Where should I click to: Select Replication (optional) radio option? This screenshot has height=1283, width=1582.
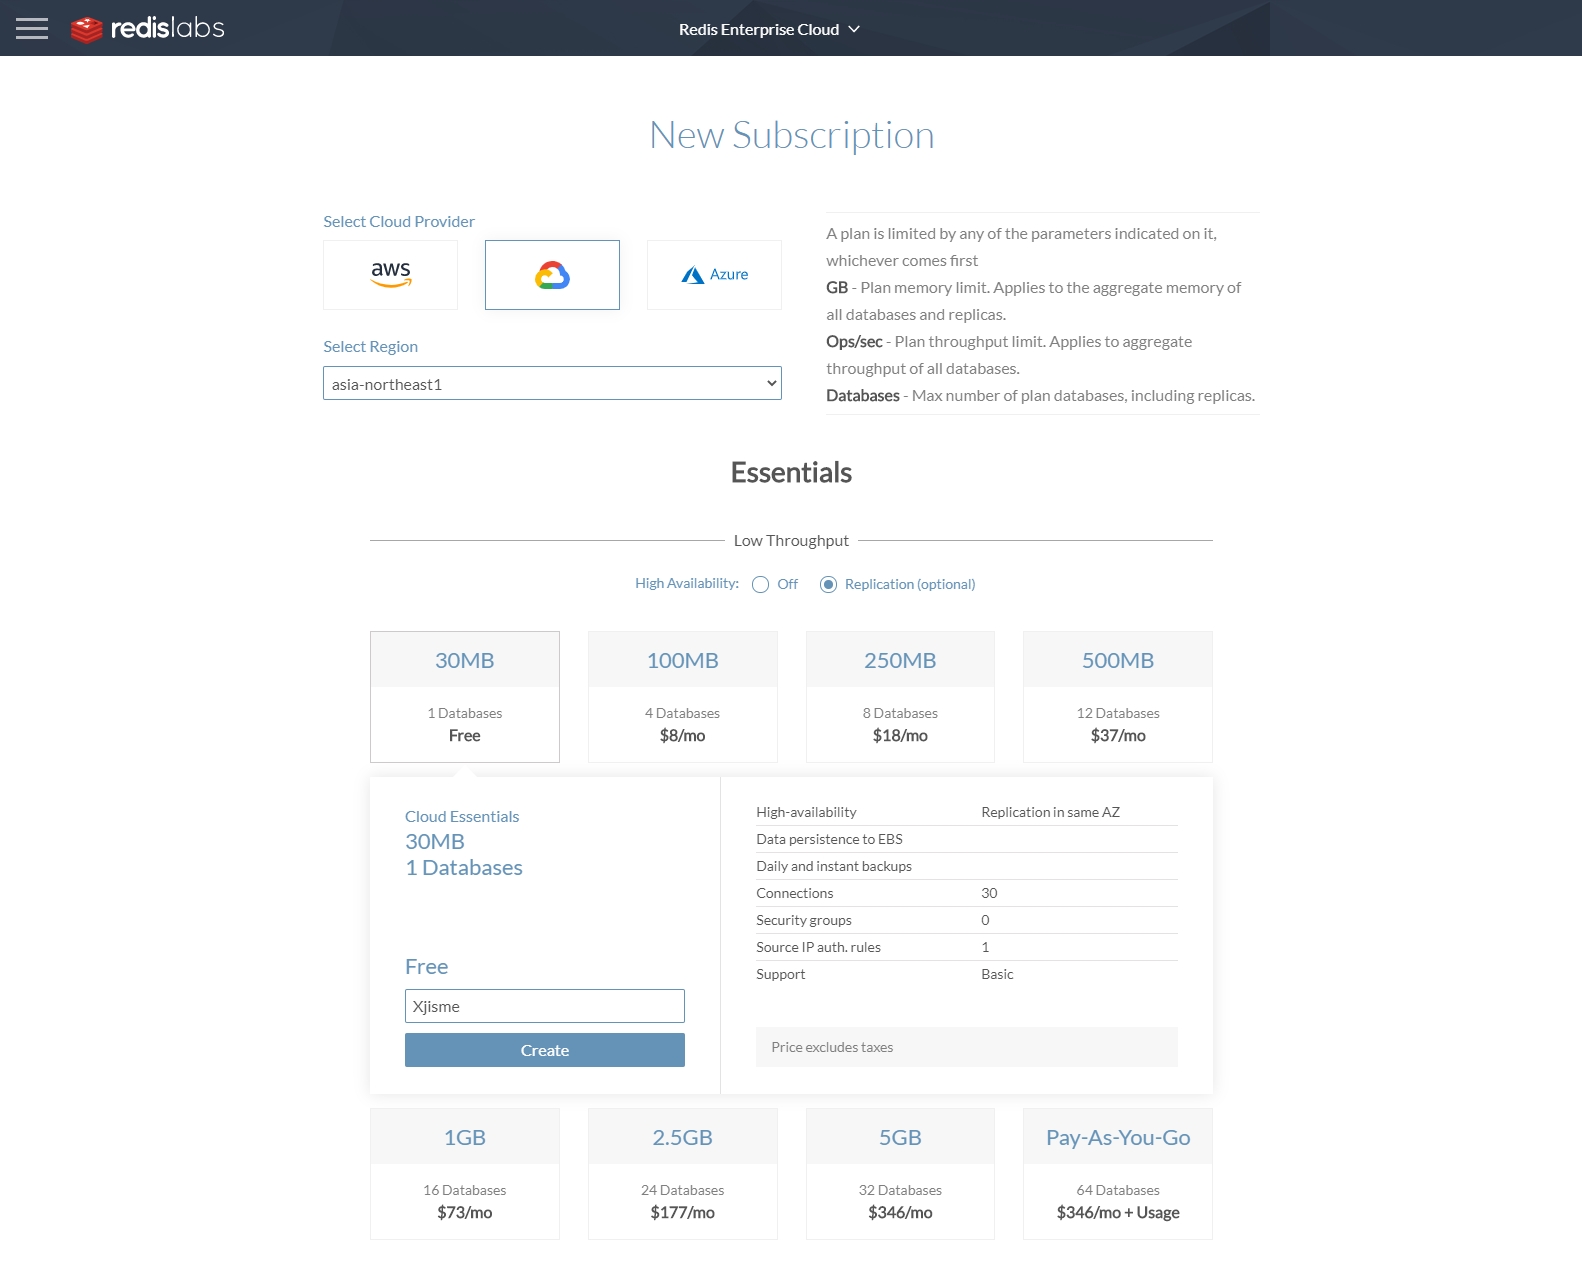[829, 585]
